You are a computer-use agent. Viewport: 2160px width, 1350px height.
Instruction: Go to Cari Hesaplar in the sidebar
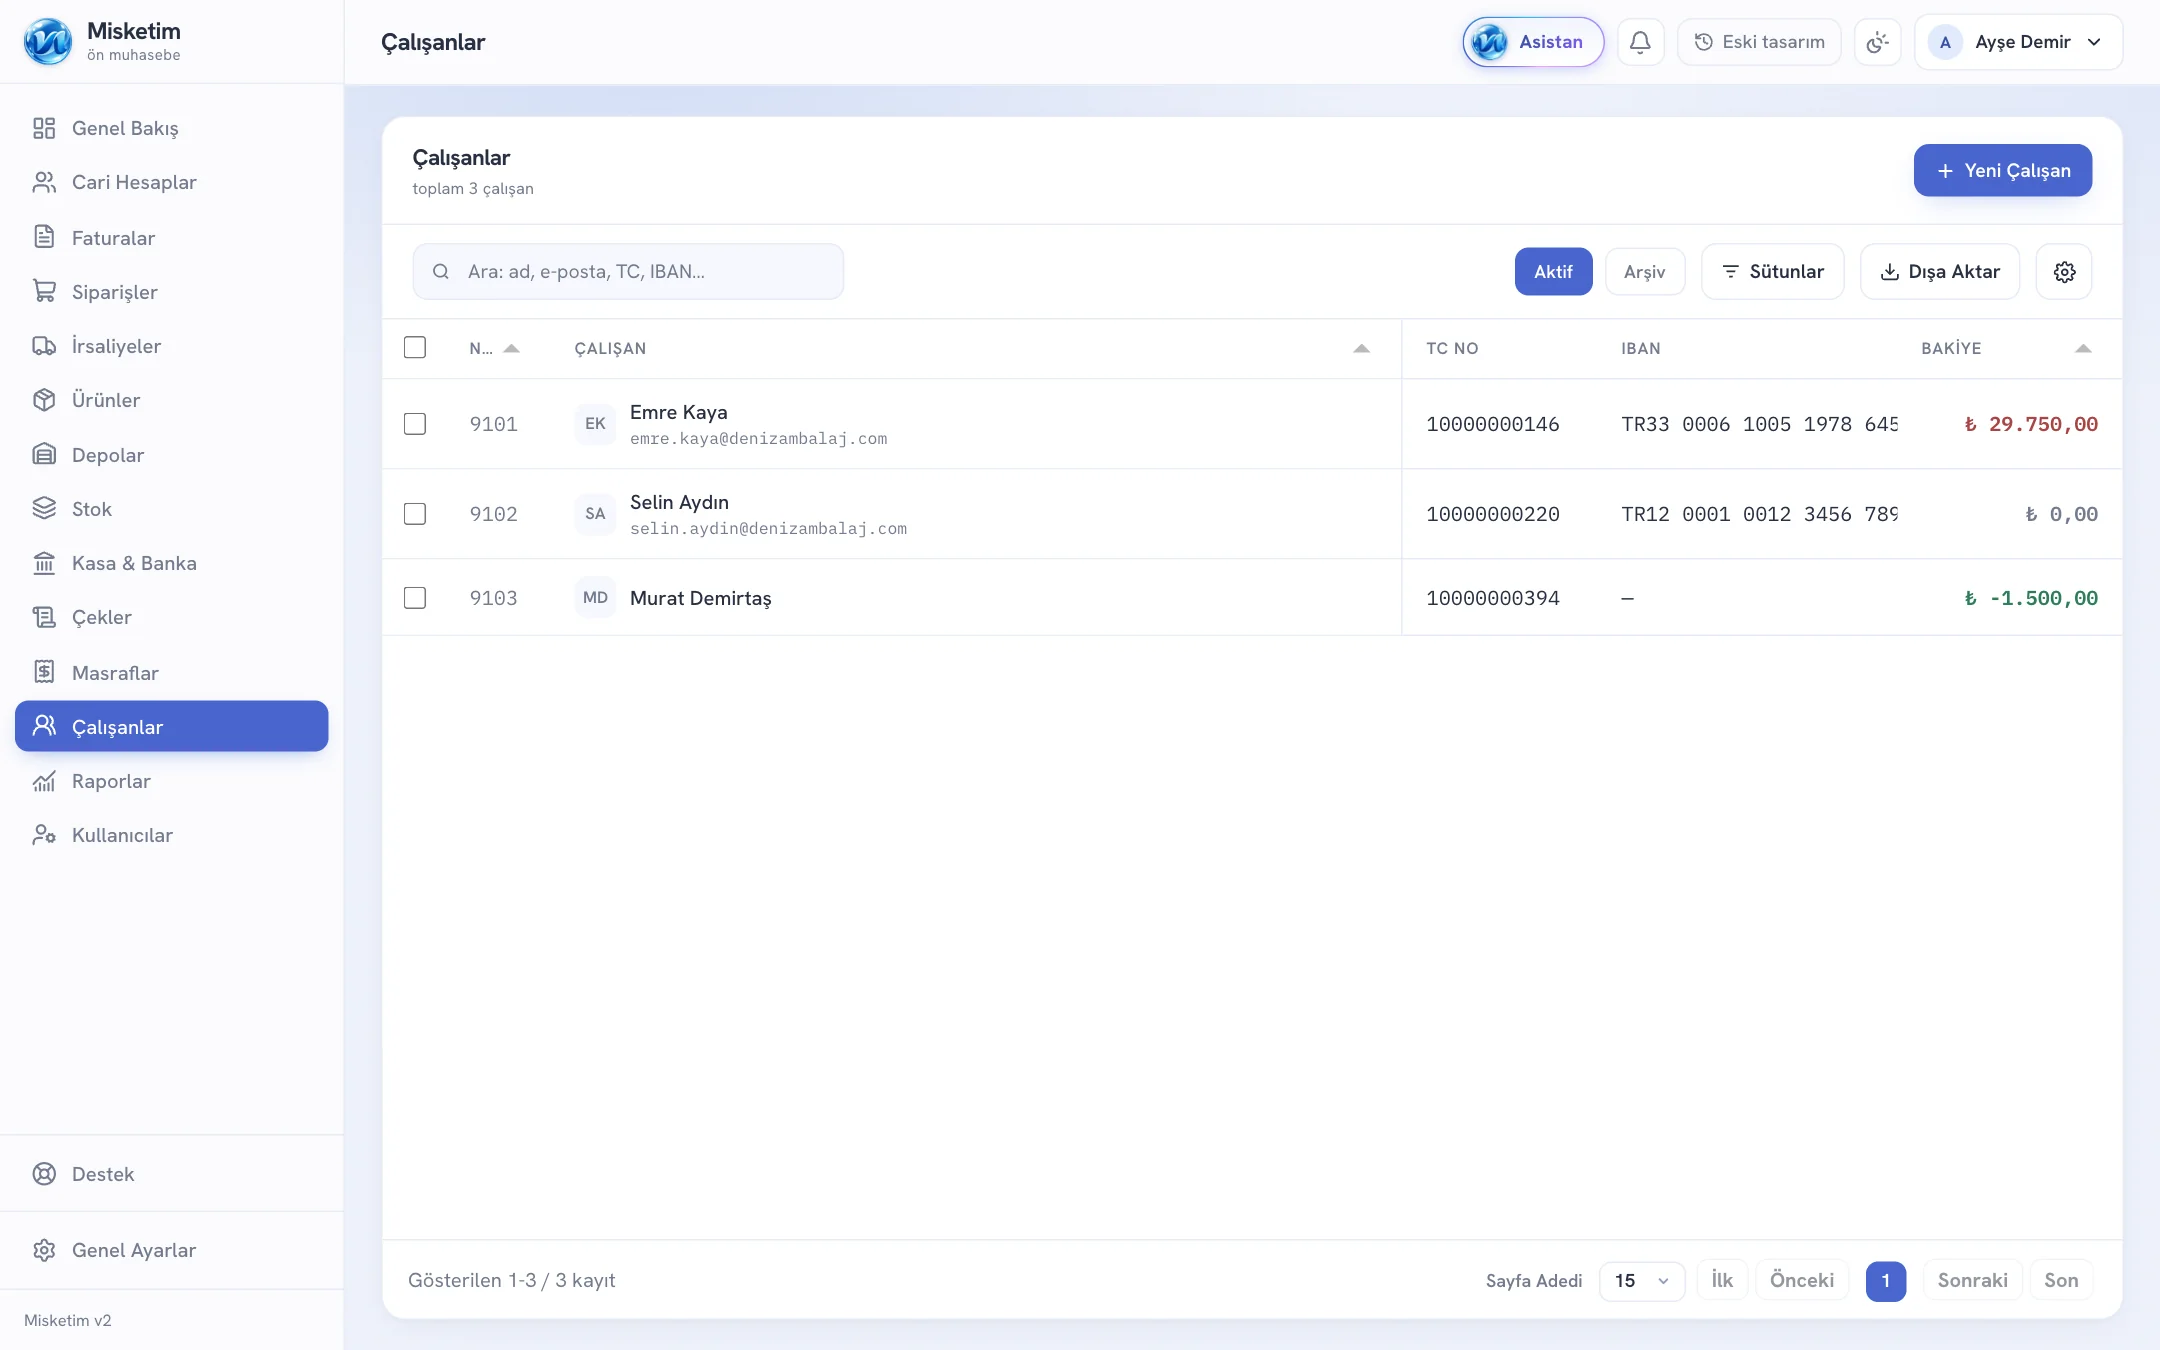coord(172,182)
